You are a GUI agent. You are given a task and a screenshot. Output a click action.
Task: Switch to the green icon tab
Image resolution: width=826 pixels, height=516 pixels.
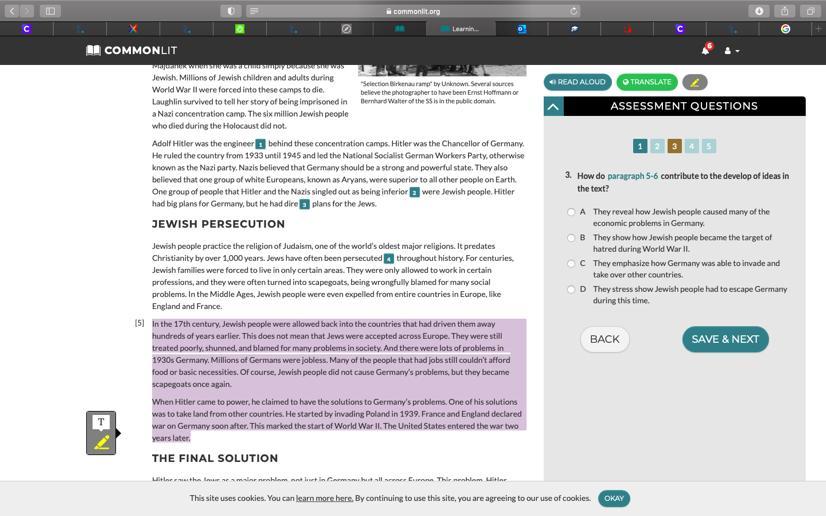[240, 29]
